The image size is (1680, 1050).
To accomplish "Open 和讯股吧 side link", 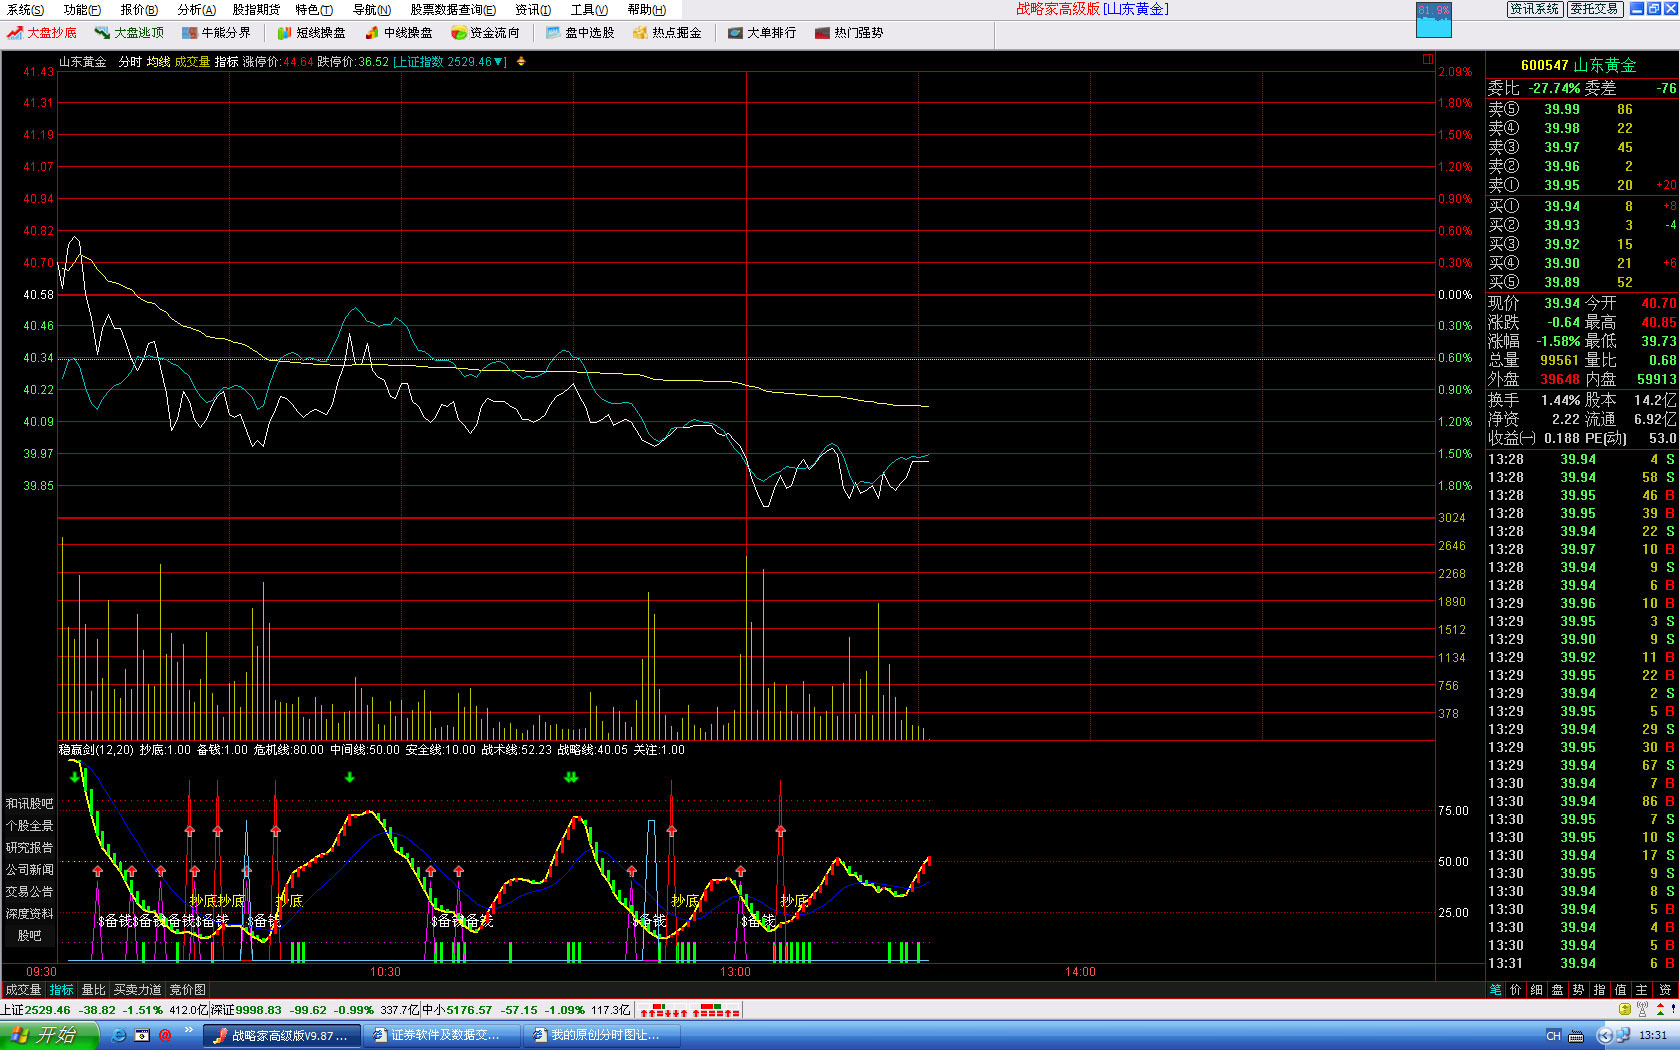I will coord(30,804).
